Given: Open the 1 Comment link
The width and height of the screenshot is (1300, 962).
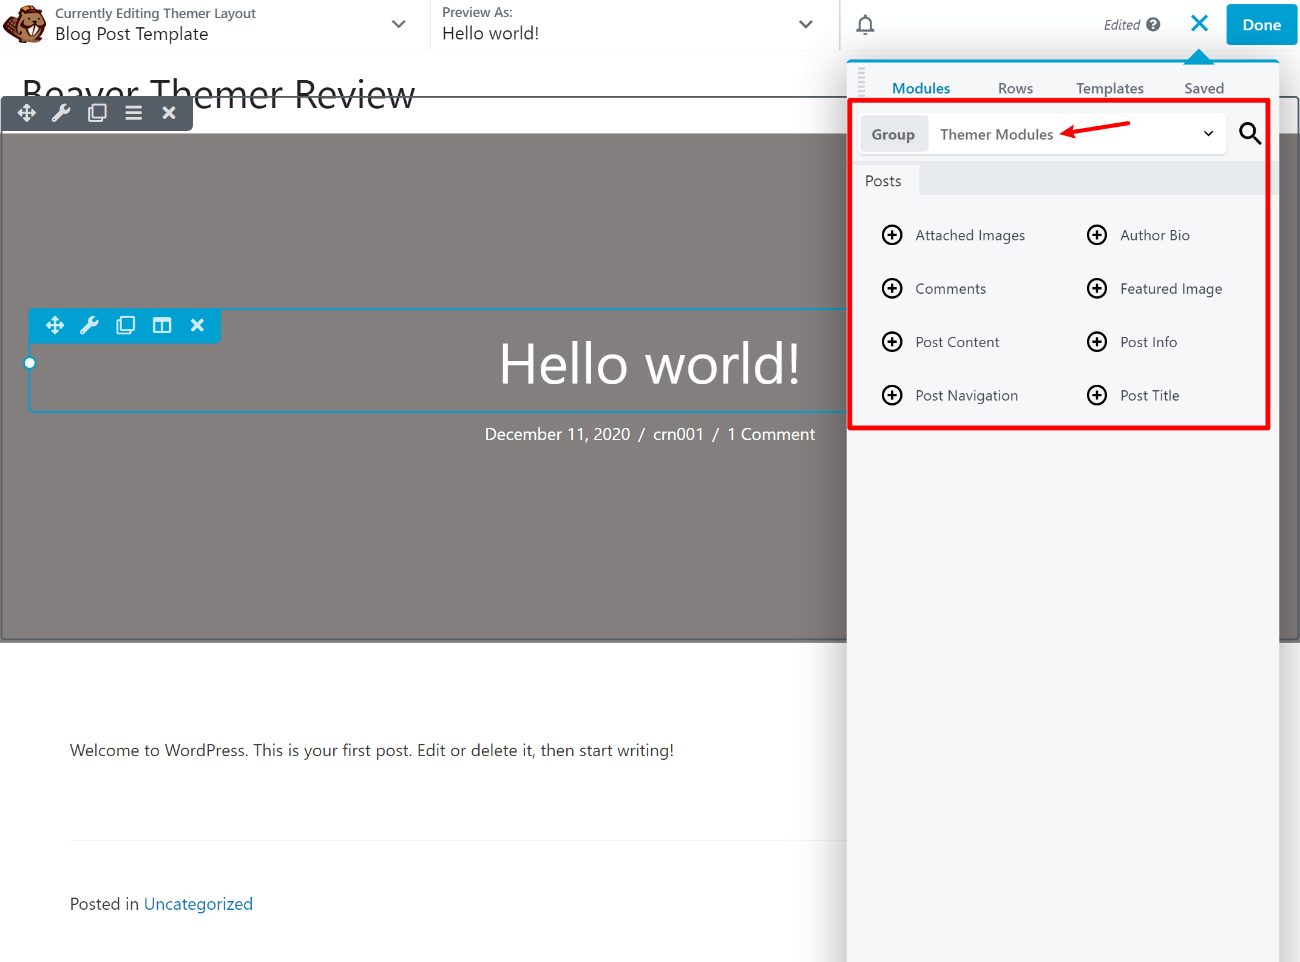Looking at the screenshot, I should (771, 434).
